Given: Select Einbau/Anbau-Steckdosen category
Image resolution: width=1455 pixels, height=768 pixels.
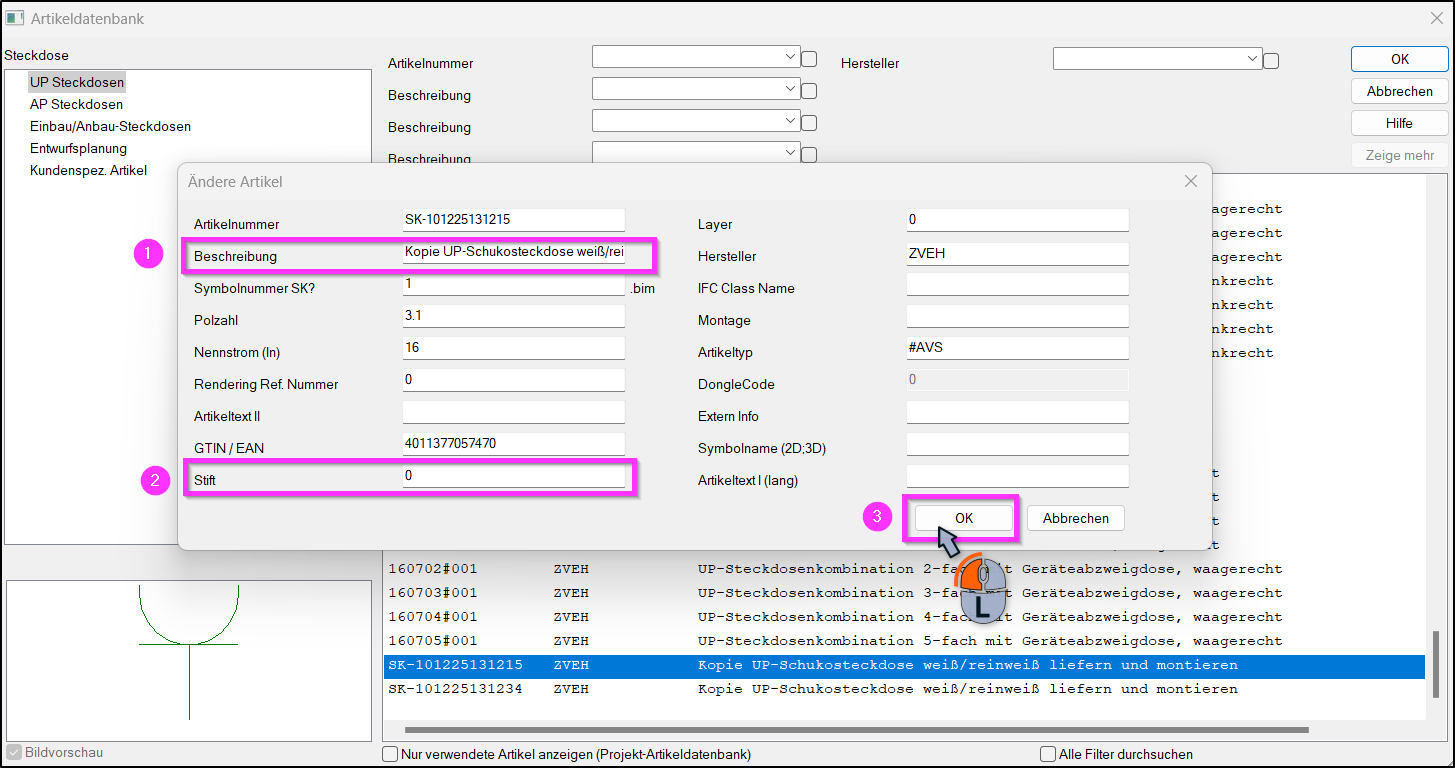Looking at the screenshot, I should coord(110,127).
